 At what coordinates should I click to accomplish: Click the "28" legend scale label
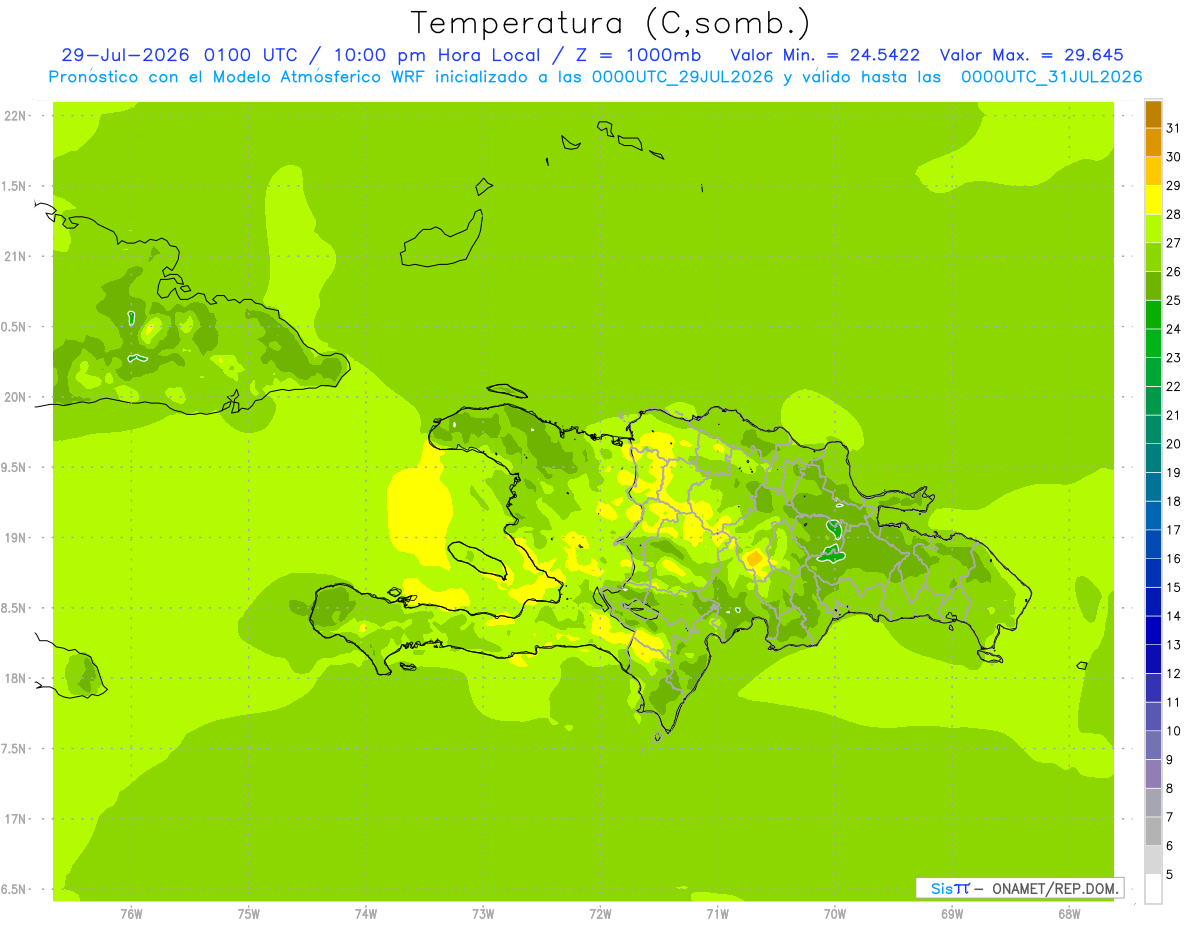(1173, 214)
